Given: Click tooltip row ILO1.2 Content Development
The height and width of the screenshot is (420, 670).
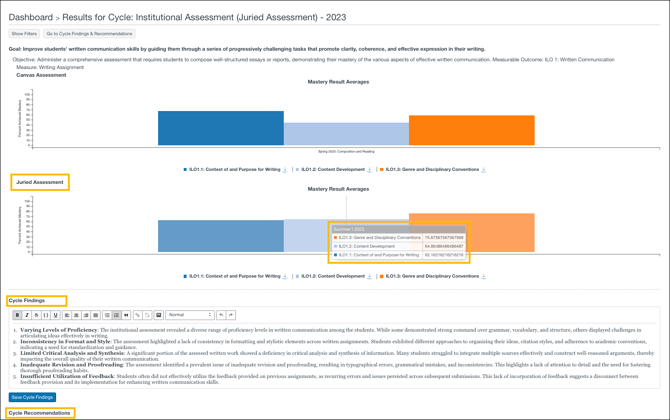Looking at the screenshot, I should coord(399,246).
